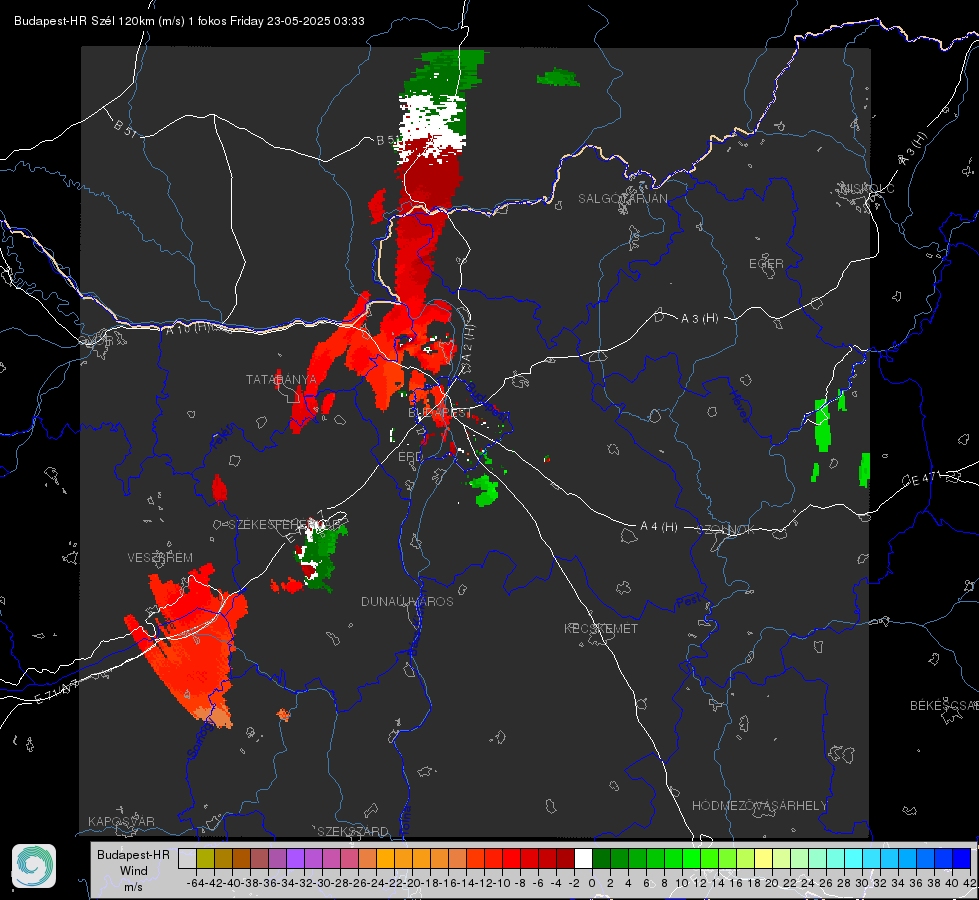
Task: Click the VESZPRÉM city label
Action: pyautogui.click(x=160, y=557)
